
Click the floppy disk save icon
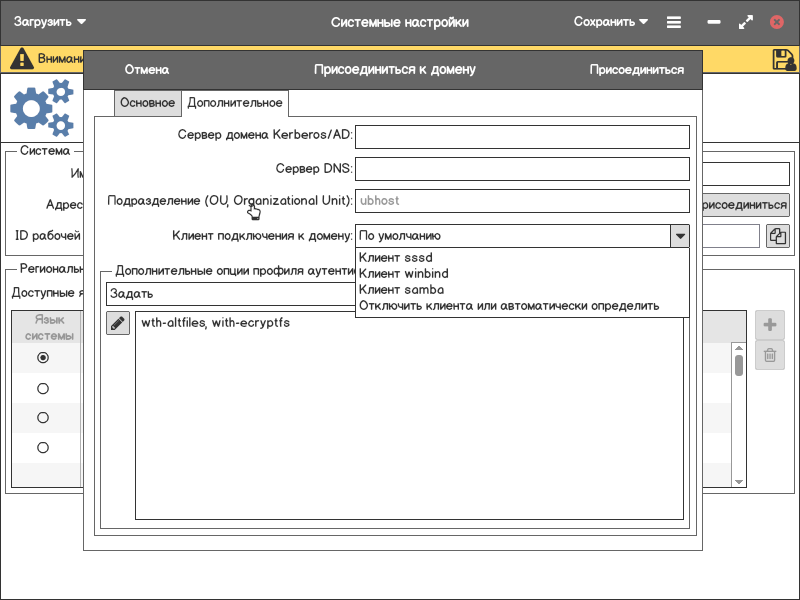pos(784,59)
